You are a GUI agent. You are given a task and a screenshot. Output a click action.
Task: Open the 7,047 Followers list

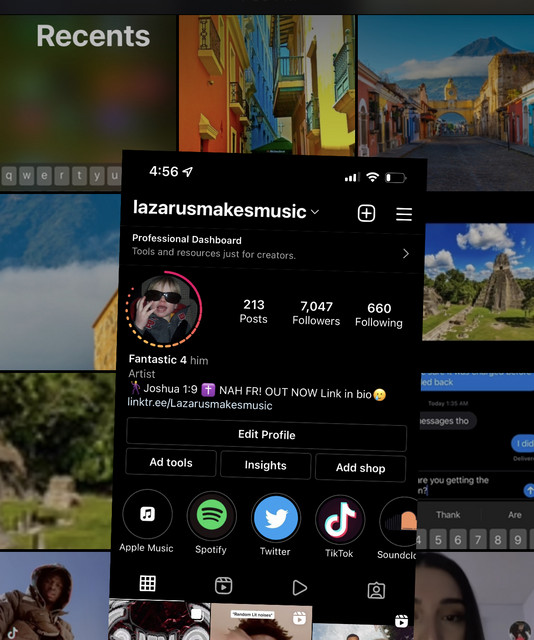[x=316, y=313]
